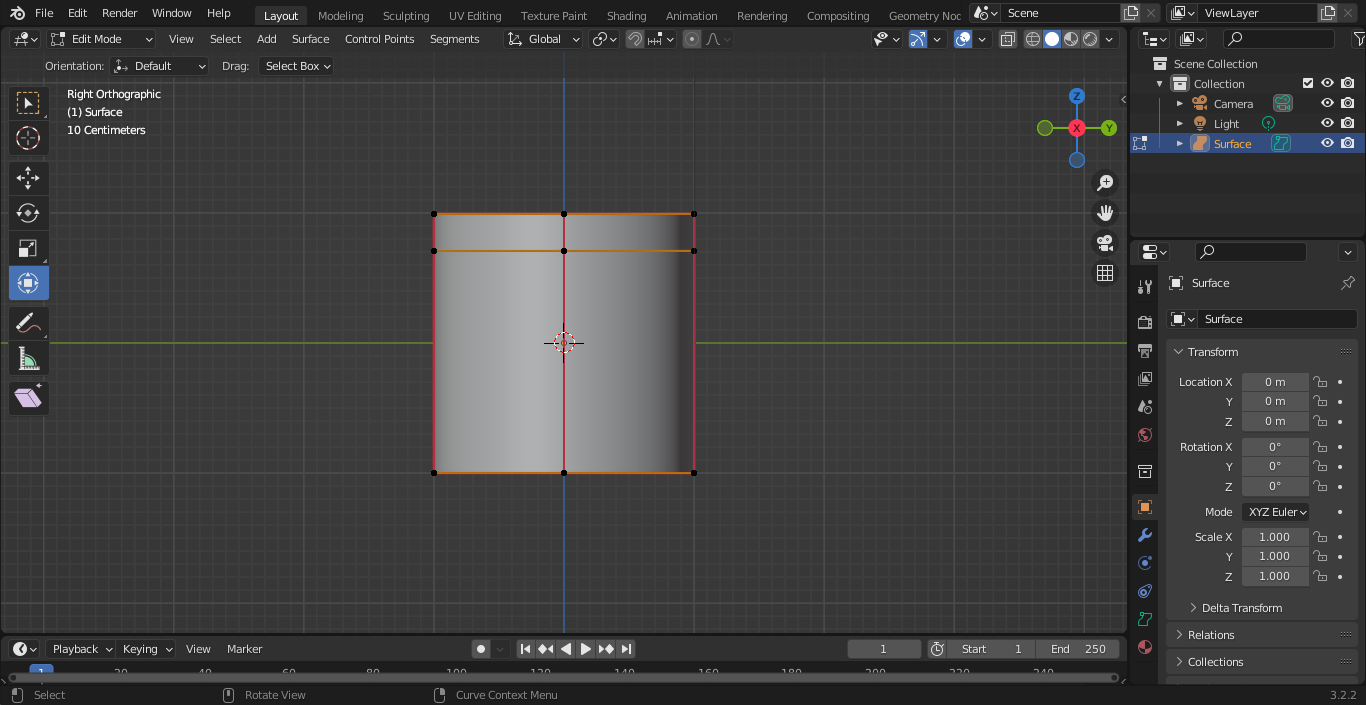Enable proportional editing toggle

(692, 39)
